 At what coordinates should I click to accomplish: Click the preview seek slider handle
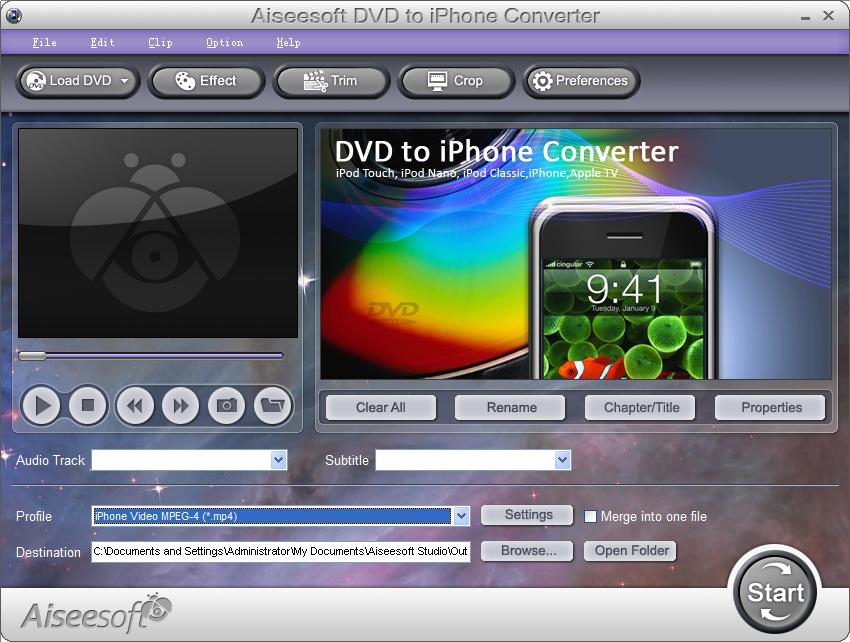pos(32,355)
